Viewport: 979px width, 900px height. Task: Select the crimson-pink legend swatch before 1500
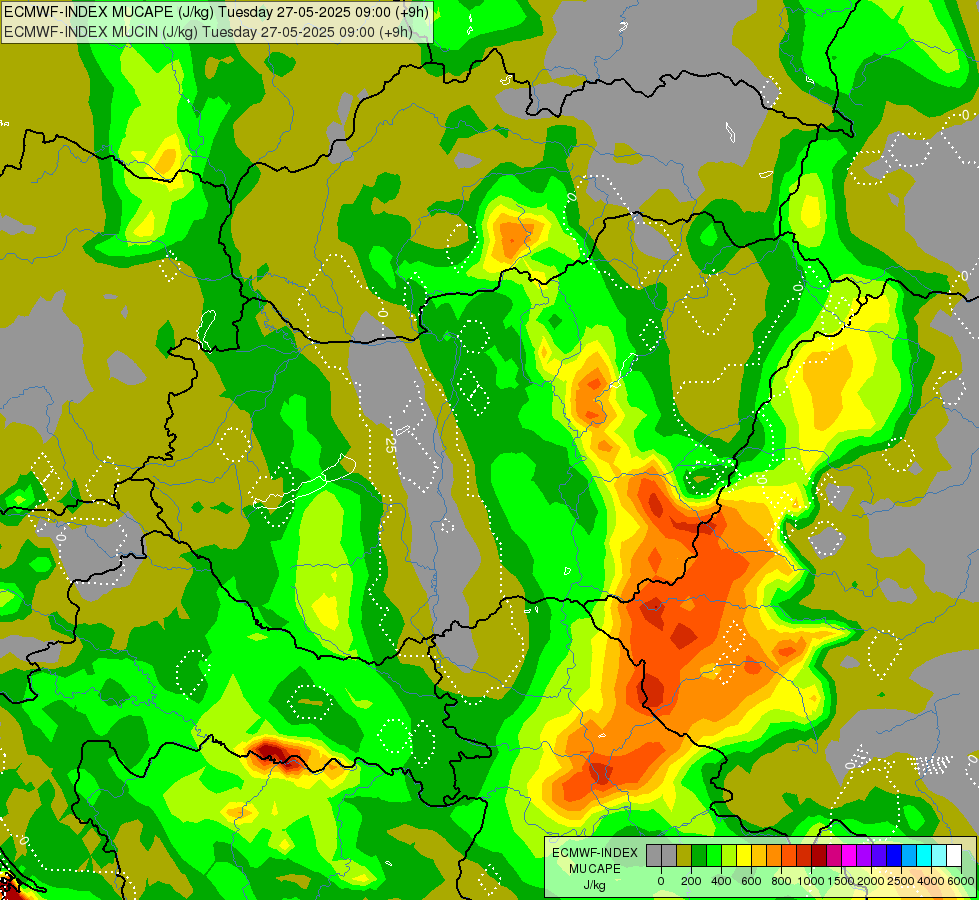click(x=835, y=855)
